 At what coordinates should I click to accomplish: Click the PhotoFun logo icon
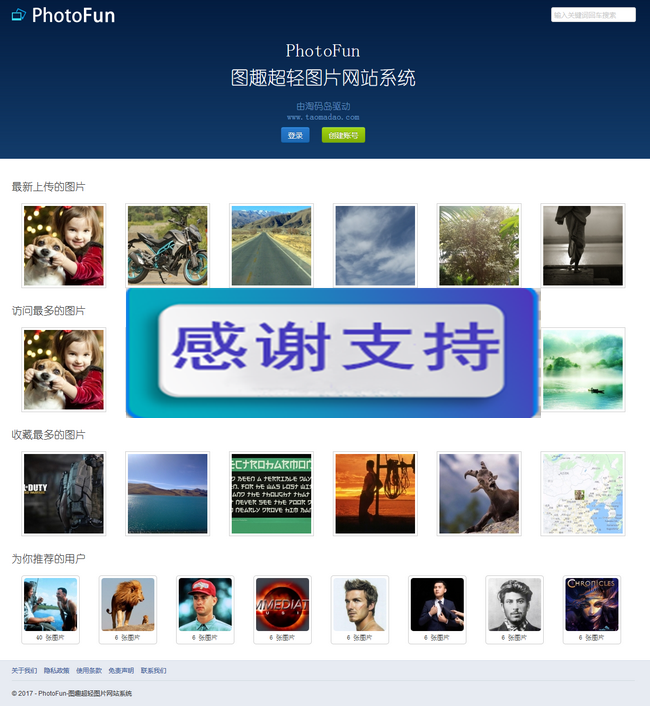pos(18,15)
